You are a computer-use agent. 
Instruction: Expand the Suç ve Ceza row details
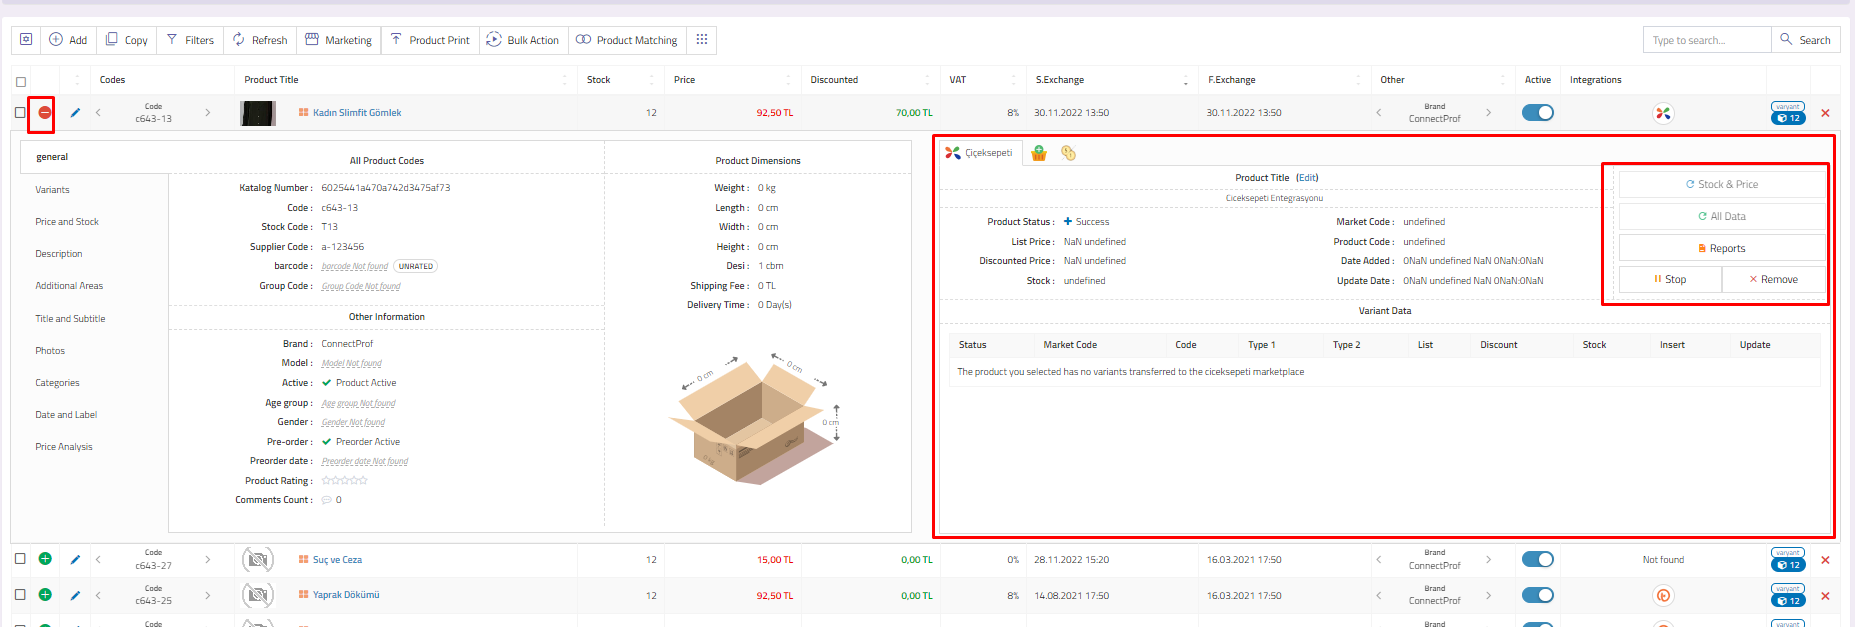[45, 559]
